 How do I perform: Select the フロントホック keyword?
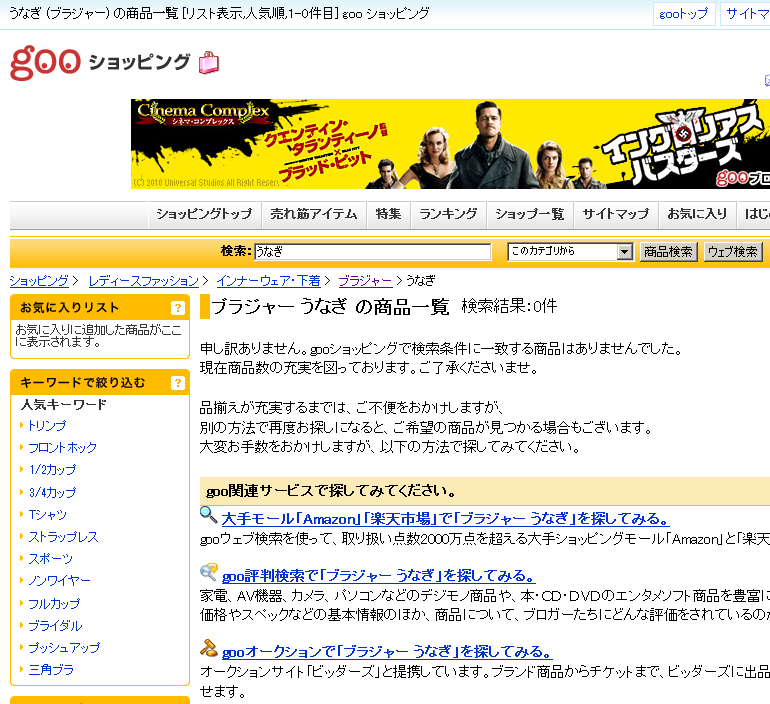(62, 448)
